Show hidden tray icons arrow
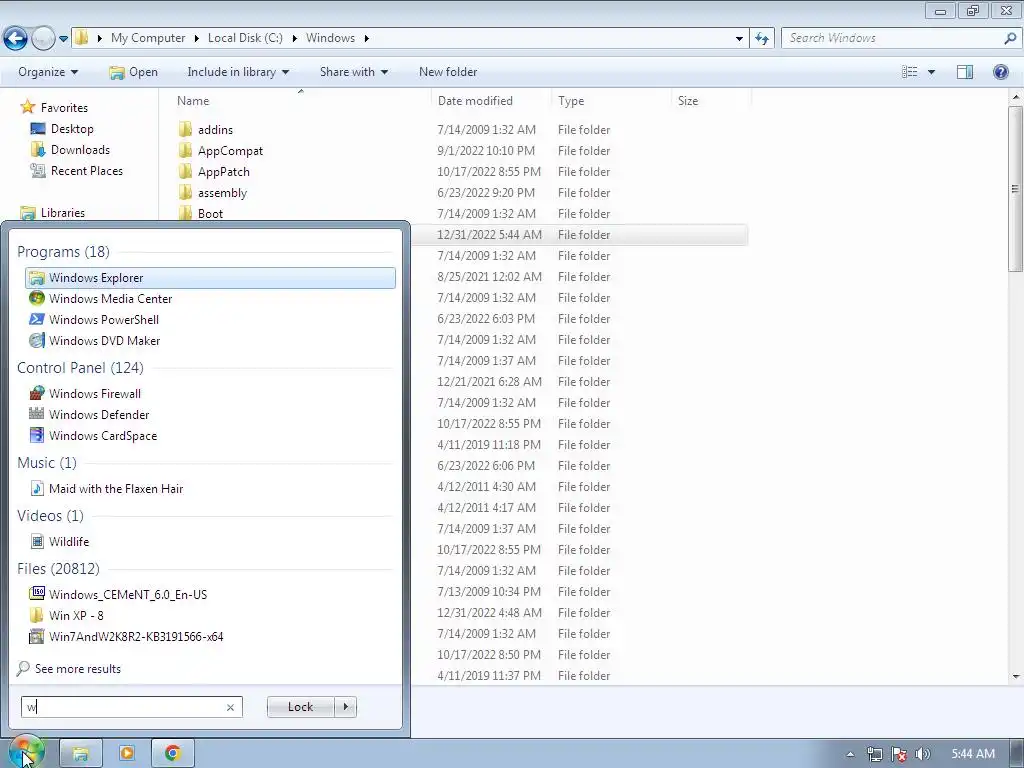Viewport: 1024px width, 768px height. [850, 754]
